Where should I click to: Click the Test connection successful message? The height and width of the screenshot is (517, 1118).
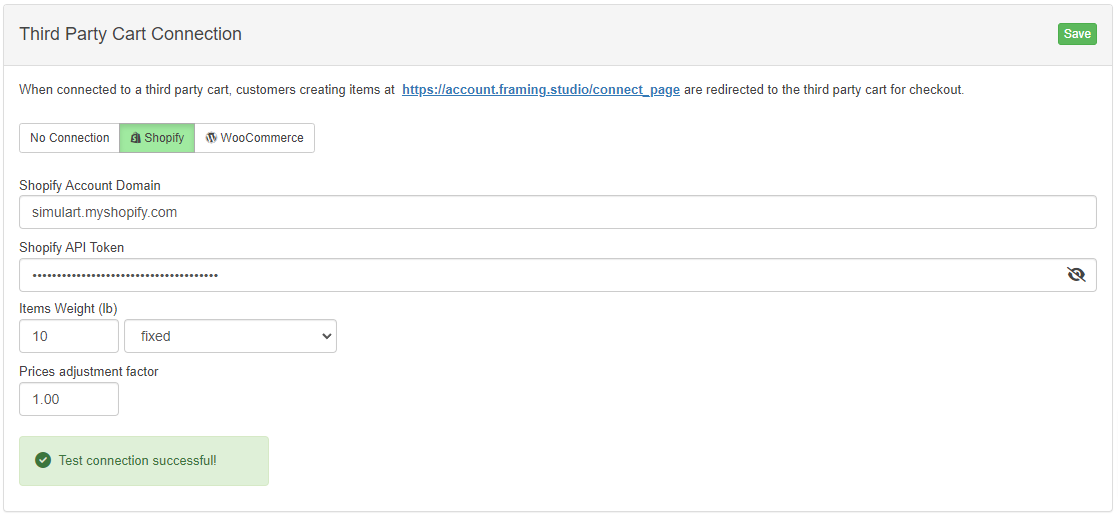[x=144, y=461]
